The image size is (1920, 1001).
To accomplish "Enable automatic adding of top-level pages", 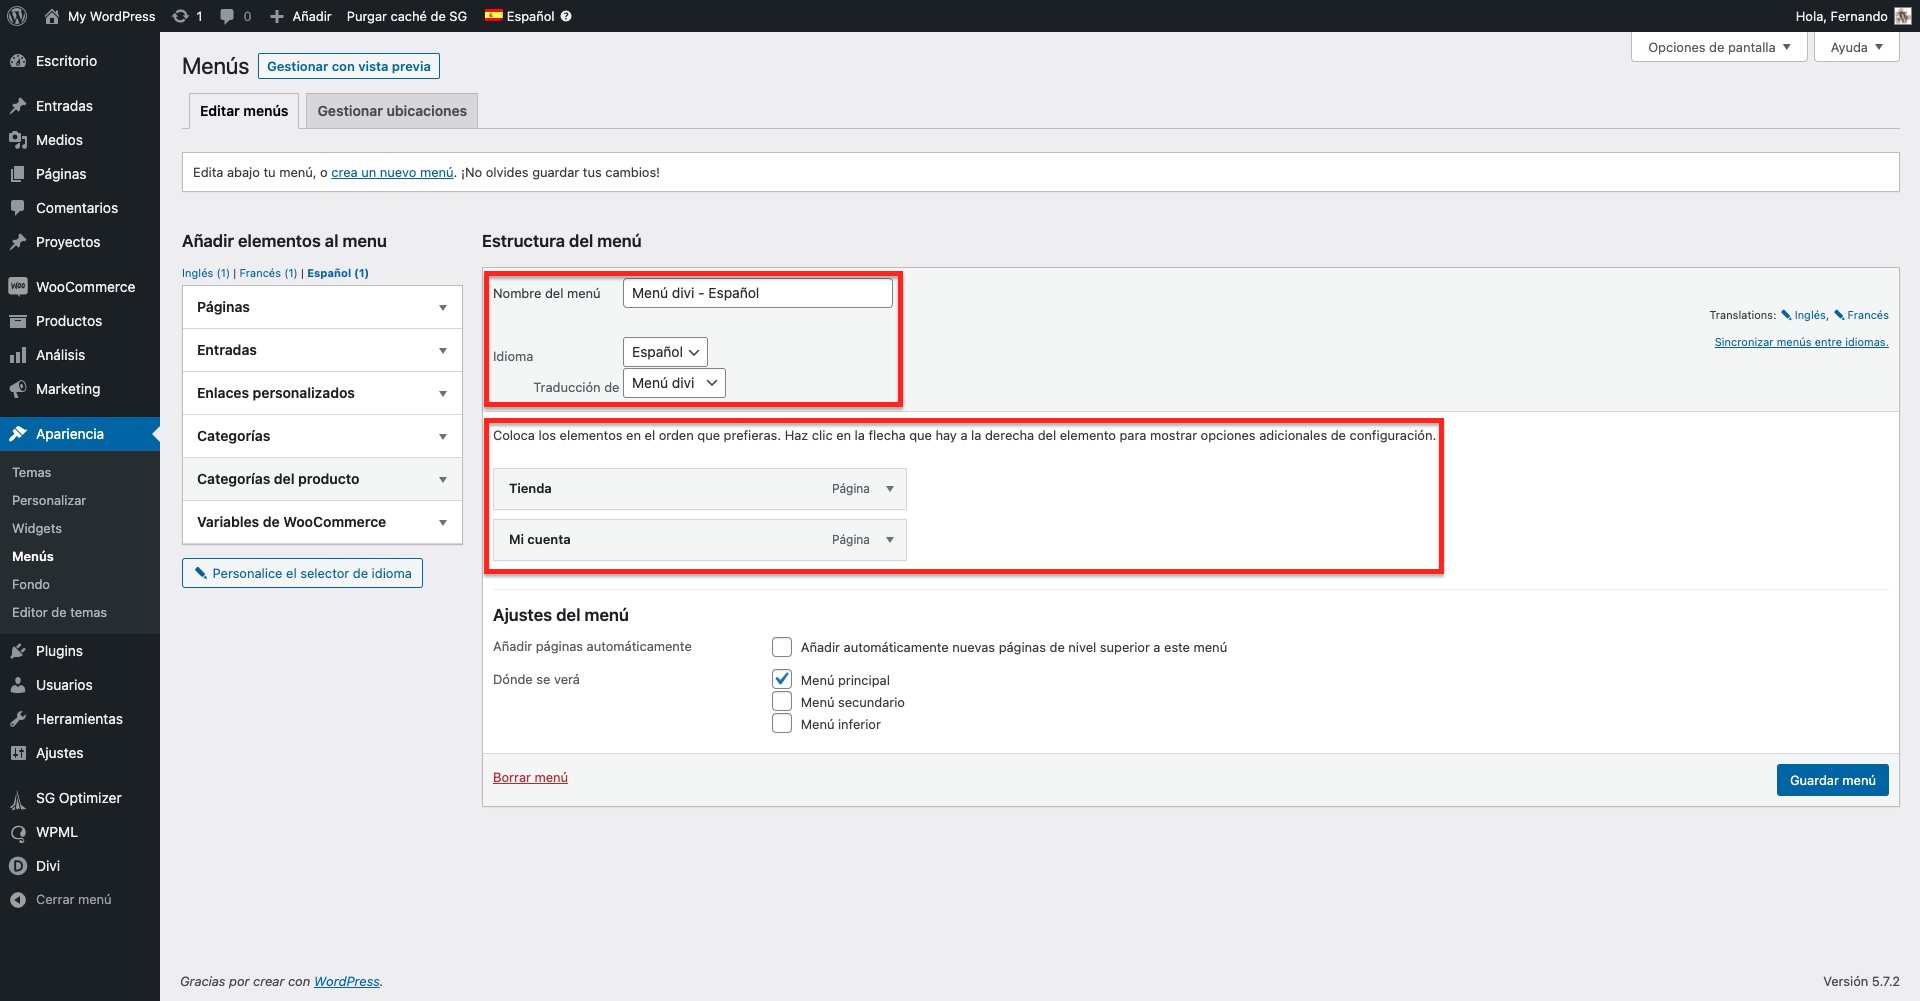I will [x=782, y=647].
